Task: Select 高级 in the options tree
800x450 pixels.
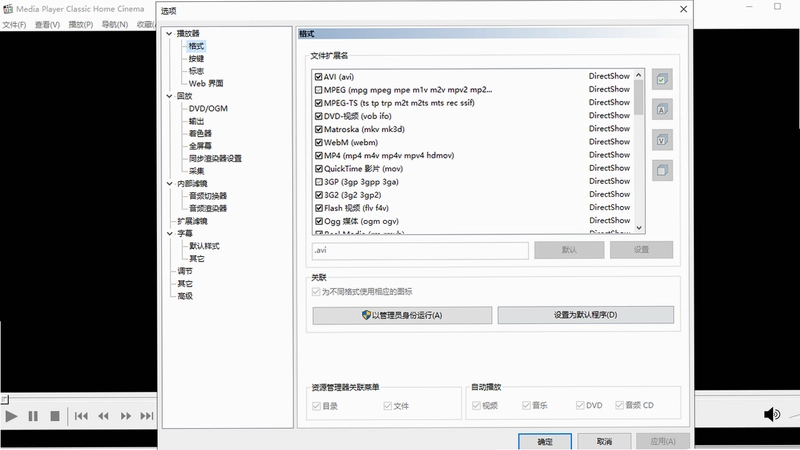Action: click(185, 296)
